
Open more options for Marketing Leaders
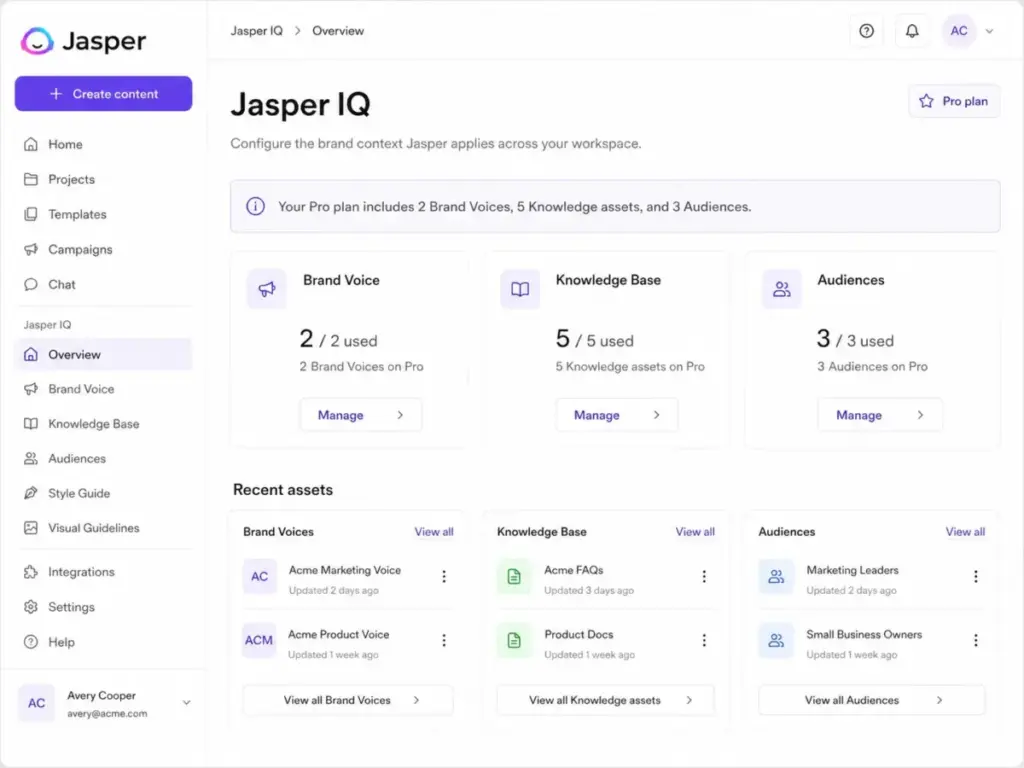click(976, 576)
